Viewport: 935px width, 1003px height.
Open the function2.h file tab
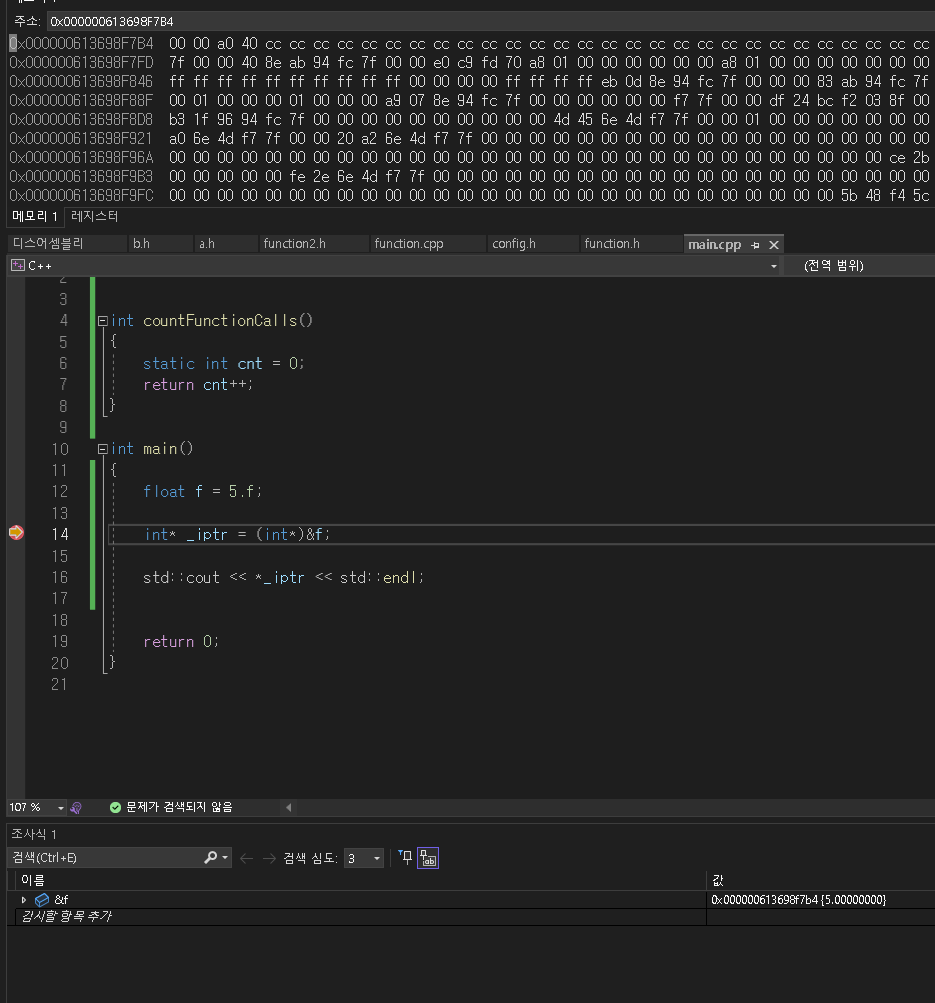(294, 244)
